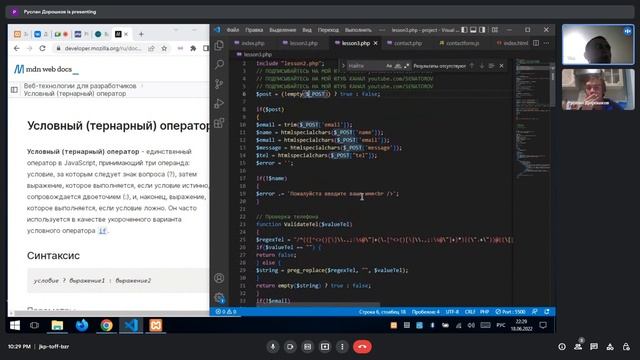
Task: Open a new Chrome tab with the plus button
Action: pyautogui.click(x=141, y=34)
